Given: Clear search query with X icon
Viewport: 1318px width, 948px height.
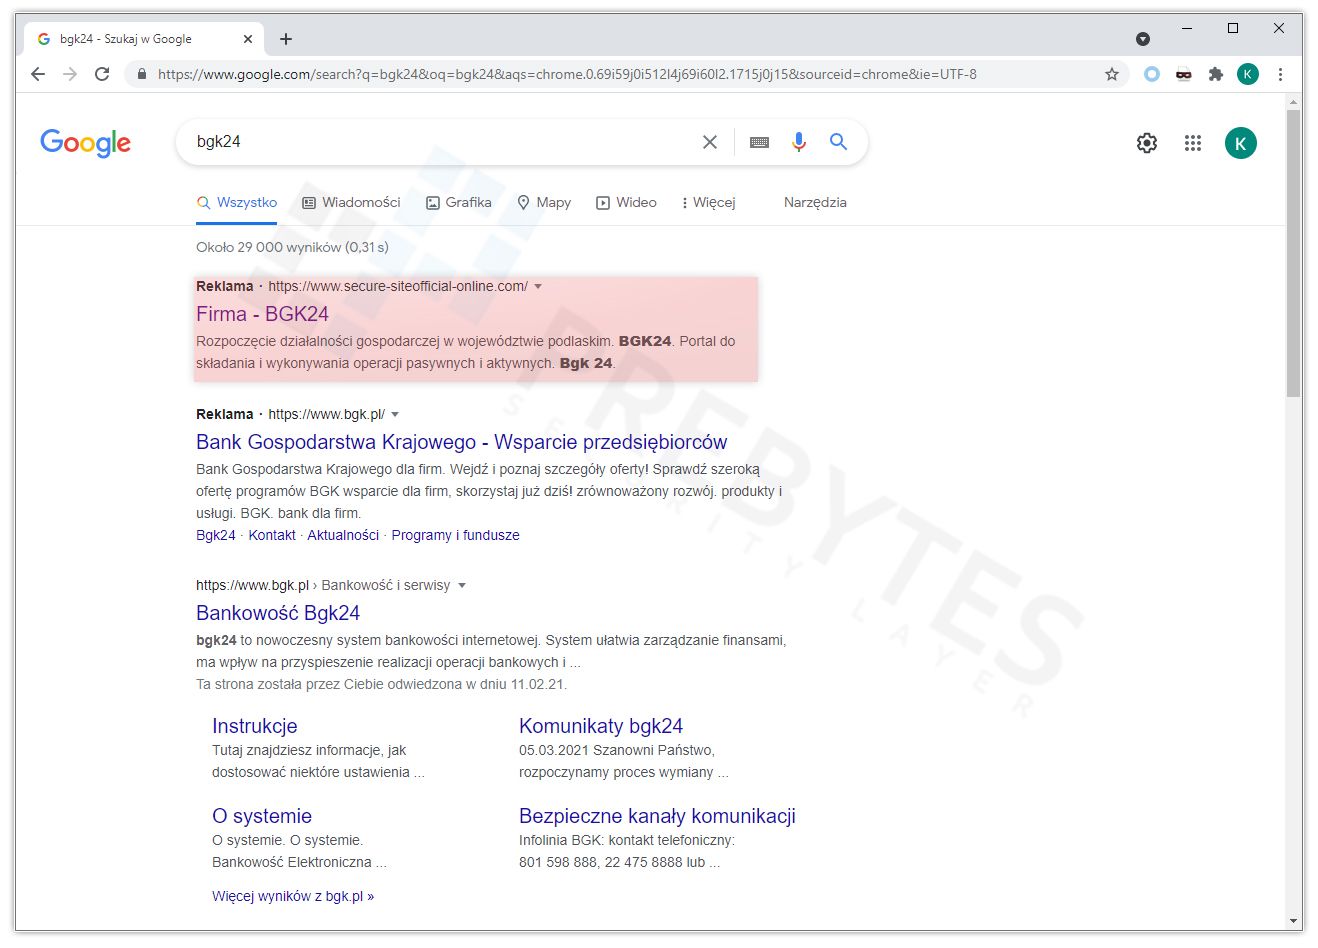Looking at the screenshot, I should [710, 142].
